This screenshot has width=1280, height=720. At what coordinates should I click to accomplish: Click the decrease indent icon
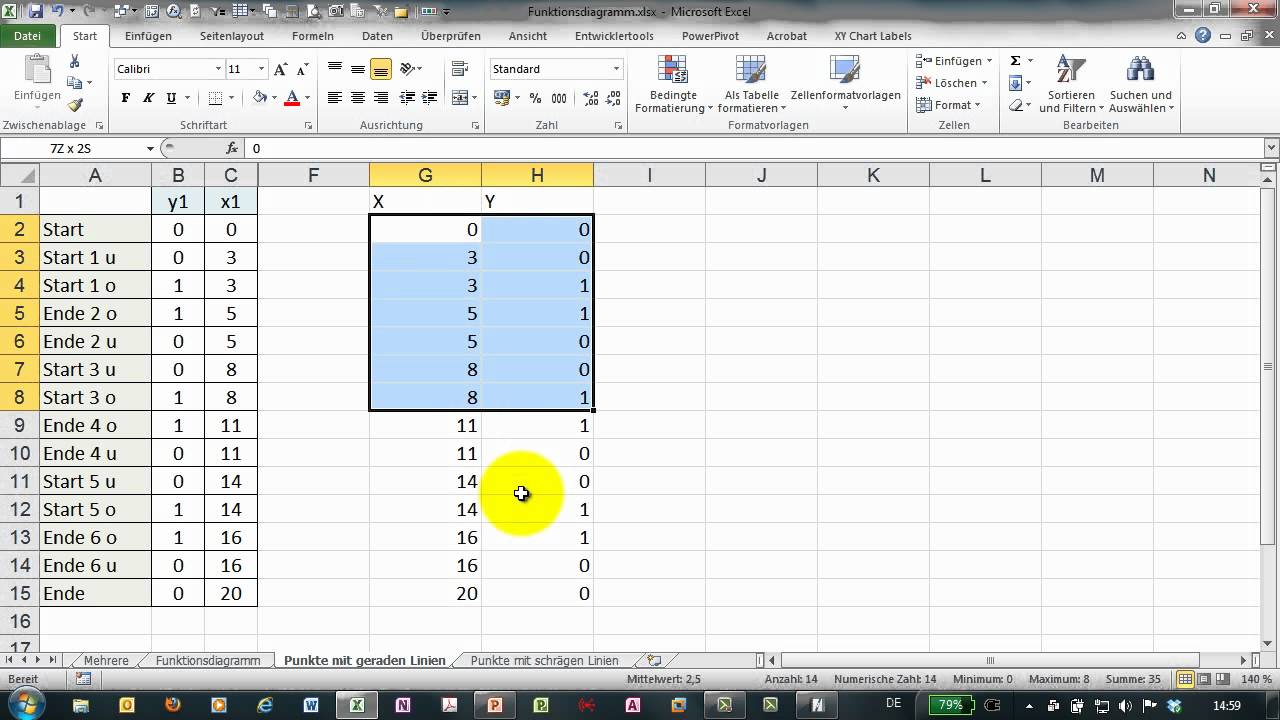(407, 98)
